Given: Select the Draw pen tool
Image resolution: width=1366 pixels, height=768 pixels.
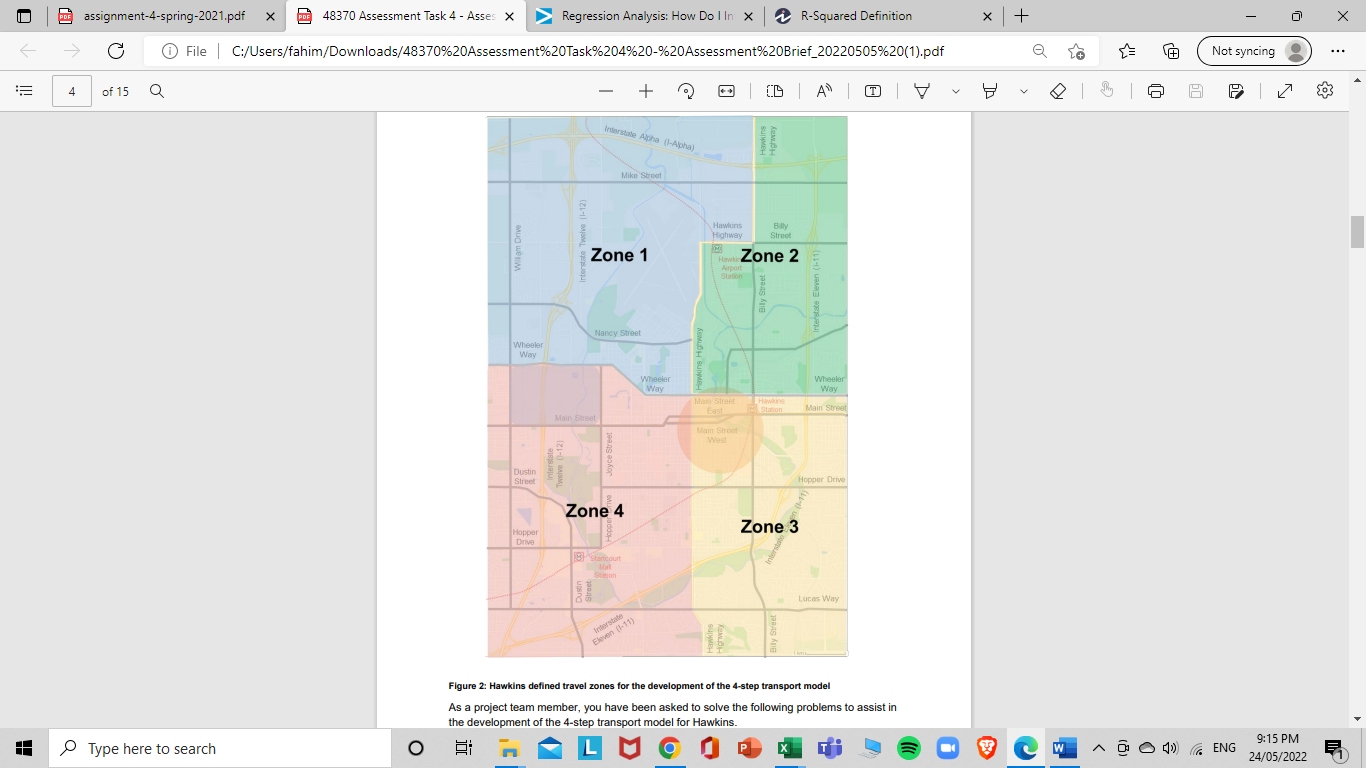Looking at the screenshot, I should [922, 91].
